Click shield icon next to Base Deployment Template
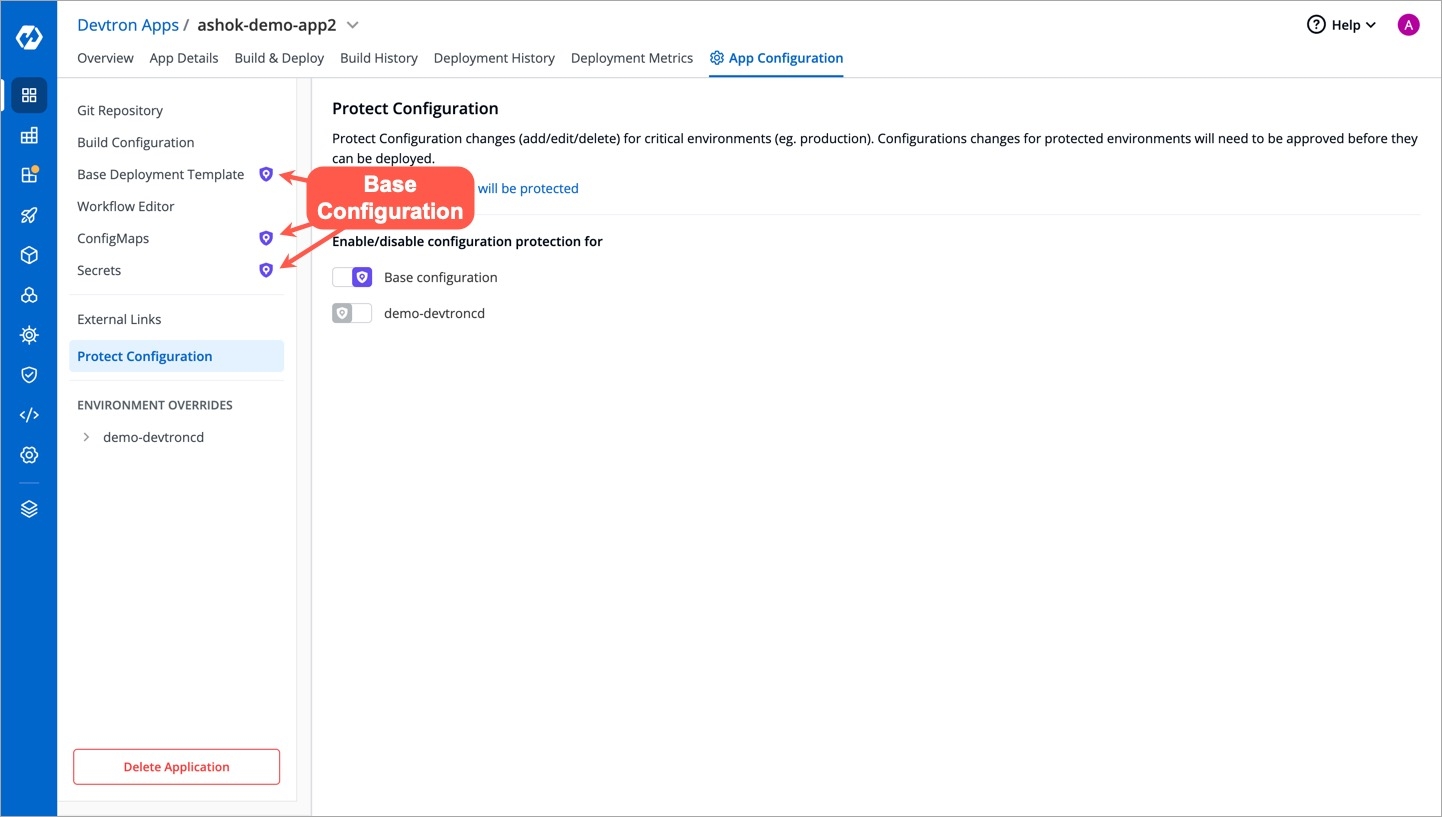Screen dimensions: 1442x817 pos(266,174)
